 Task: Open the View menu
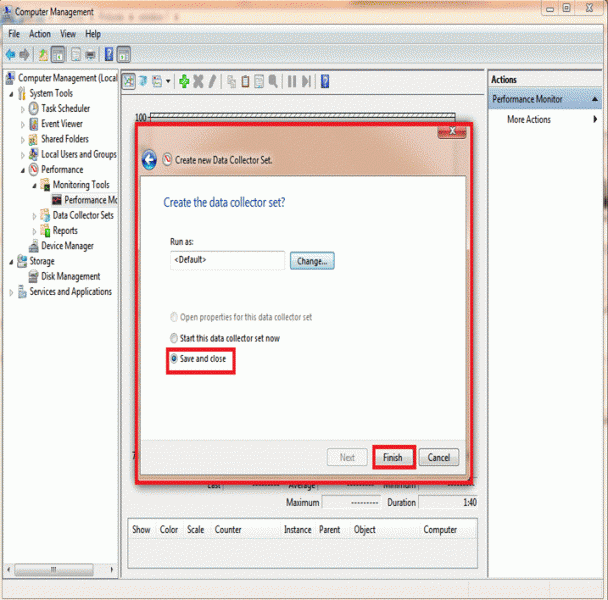pyautogui.click(x=68, y=34)
